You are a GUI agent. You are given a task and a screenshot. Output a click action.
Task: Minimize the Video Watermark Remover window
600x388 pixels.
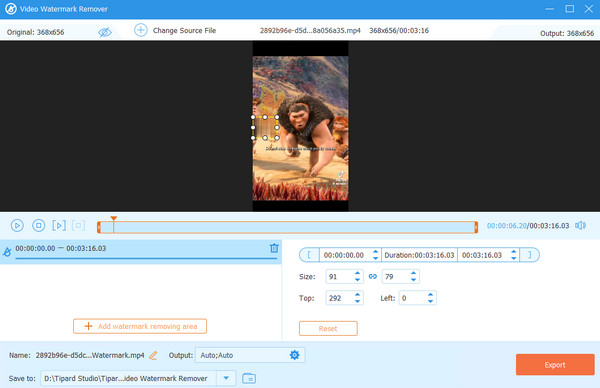coord(549,8)
